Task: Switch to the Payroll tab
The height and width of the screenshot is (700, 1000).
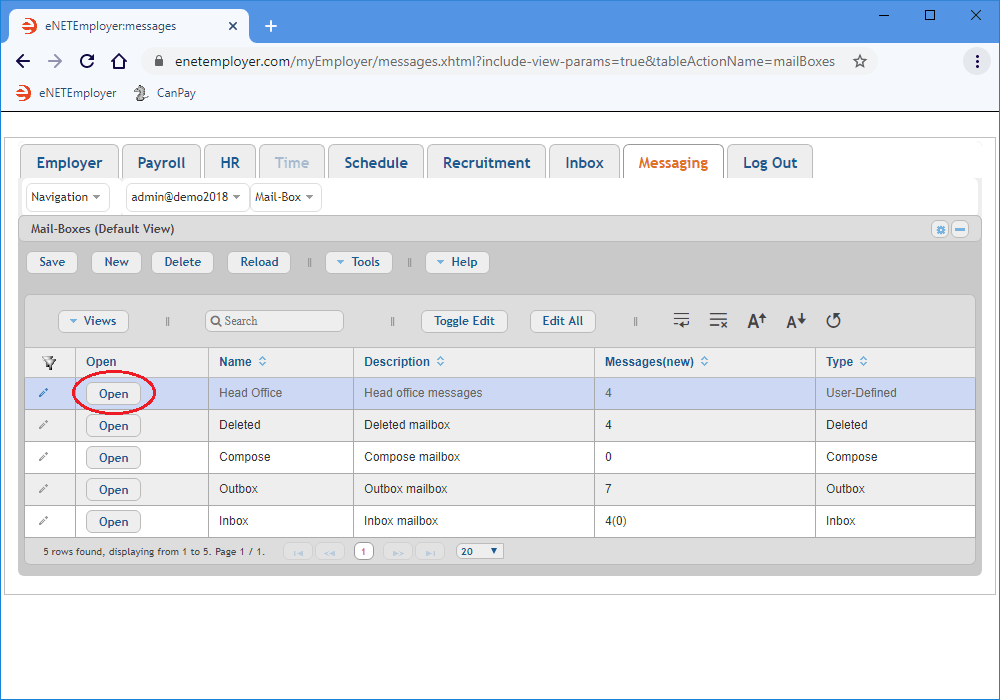Action: click(161, 162)
